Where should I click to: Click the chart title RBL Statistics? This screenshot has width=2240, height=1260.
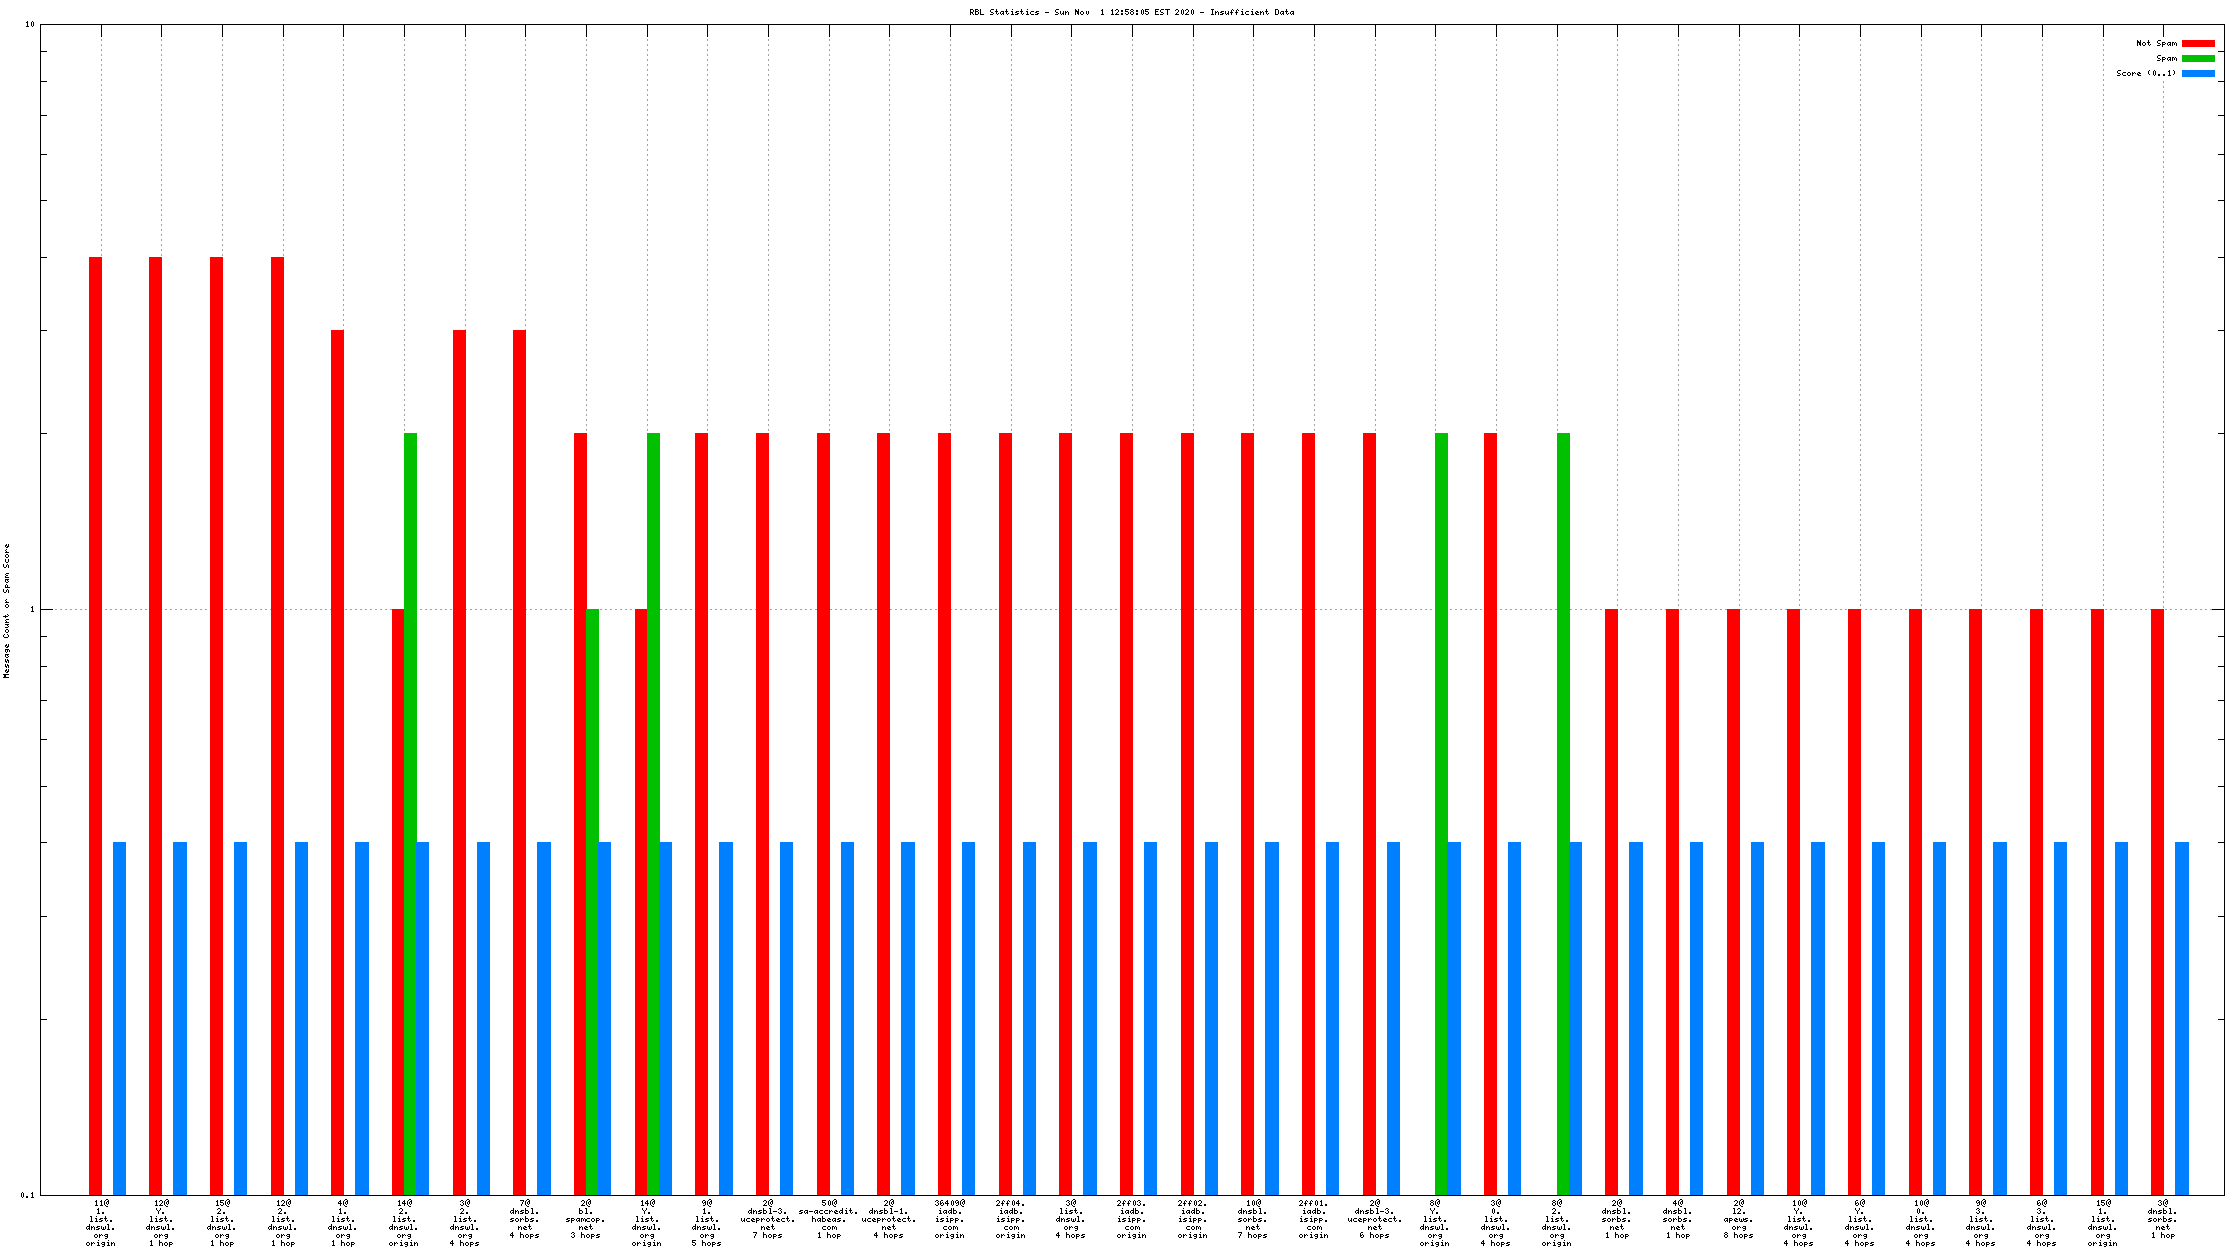point(1131,12)
